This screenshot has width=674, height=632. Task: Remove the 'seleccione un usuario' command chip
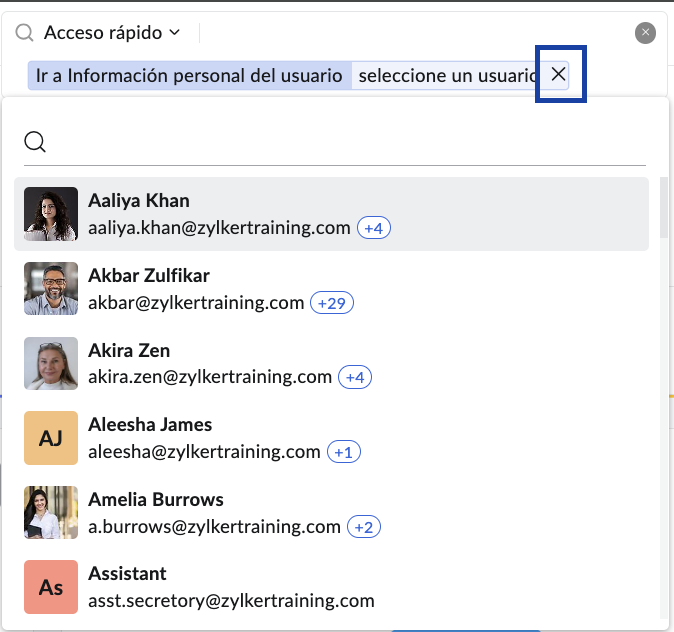(558, 74)
